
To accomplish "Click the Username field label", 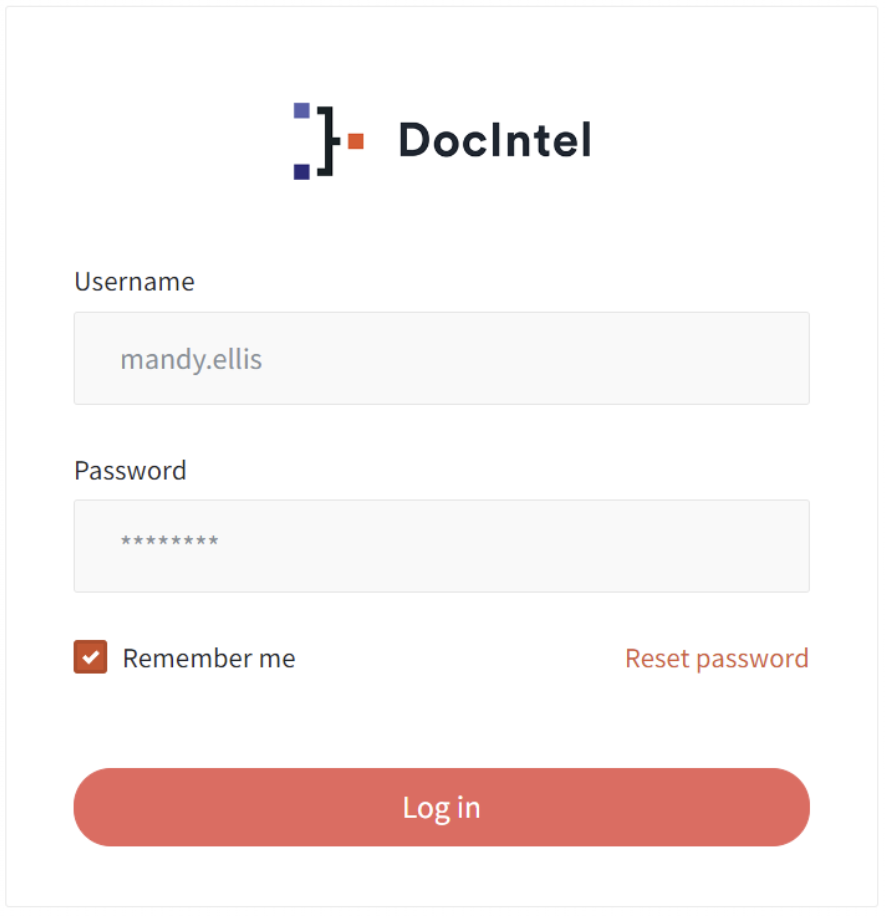I will click(x=134, y=282).
